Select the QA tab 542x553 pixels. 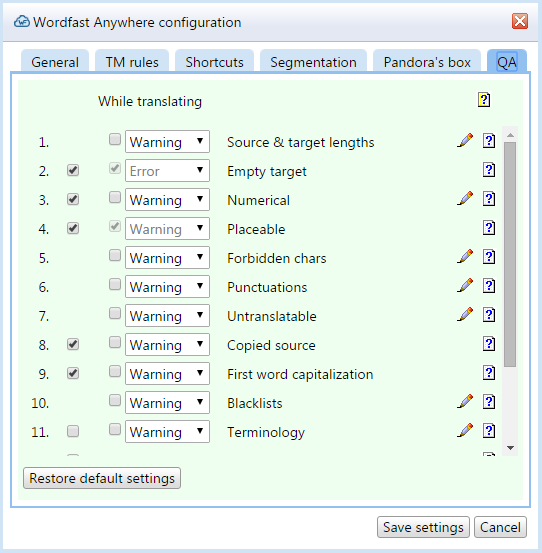coord(507,62)
